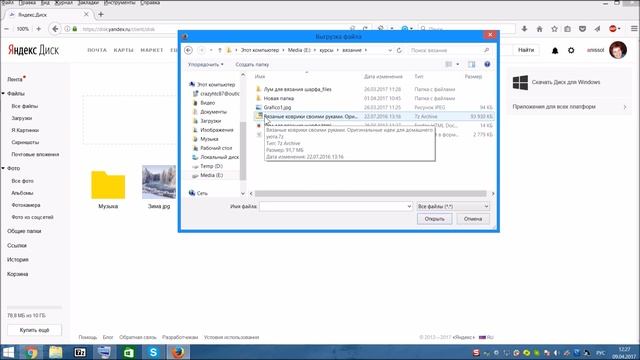Click the dialog horizontal scrollbar

370,193
